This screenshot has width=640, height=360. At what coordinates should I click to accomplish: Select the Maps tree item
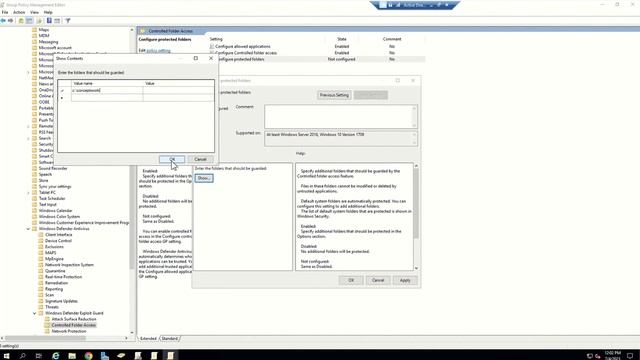point(44,30)
